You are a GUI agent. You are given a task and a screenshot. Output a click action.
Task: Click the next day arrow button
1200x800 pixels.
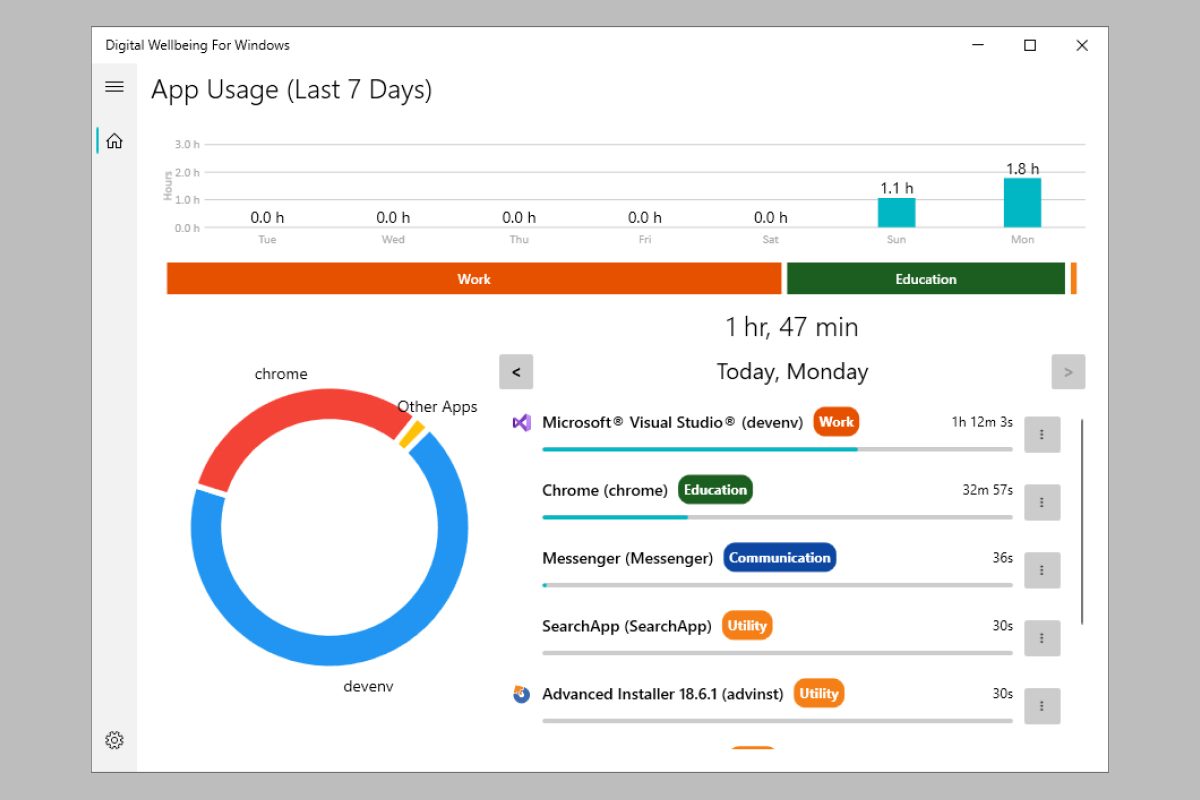pos(1068,371)
